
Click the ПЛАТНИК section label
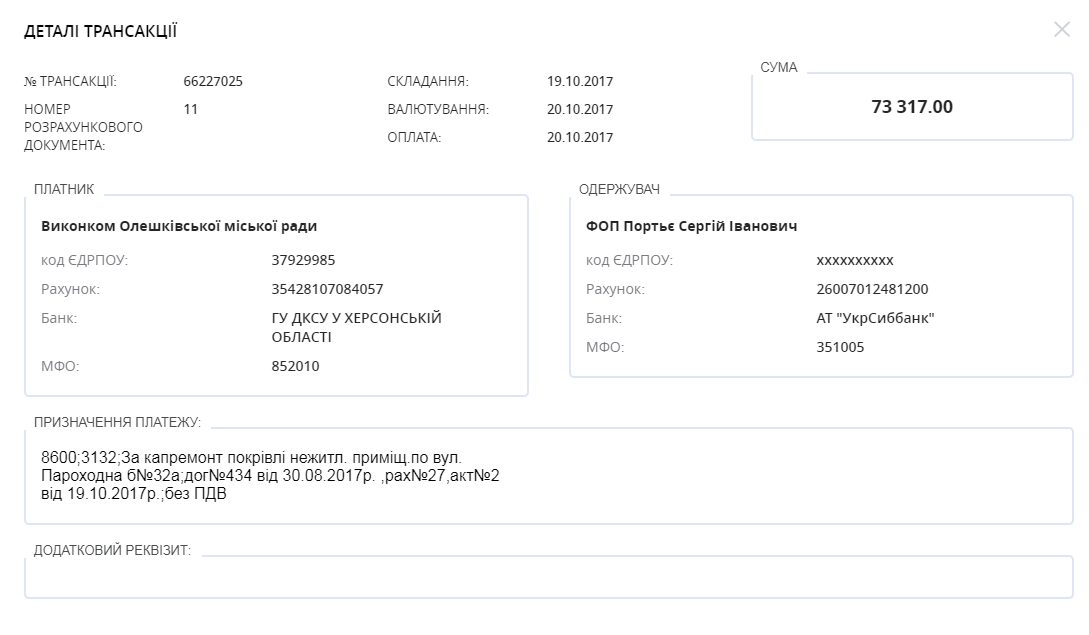pyautogui.click(x=64, y=189)
